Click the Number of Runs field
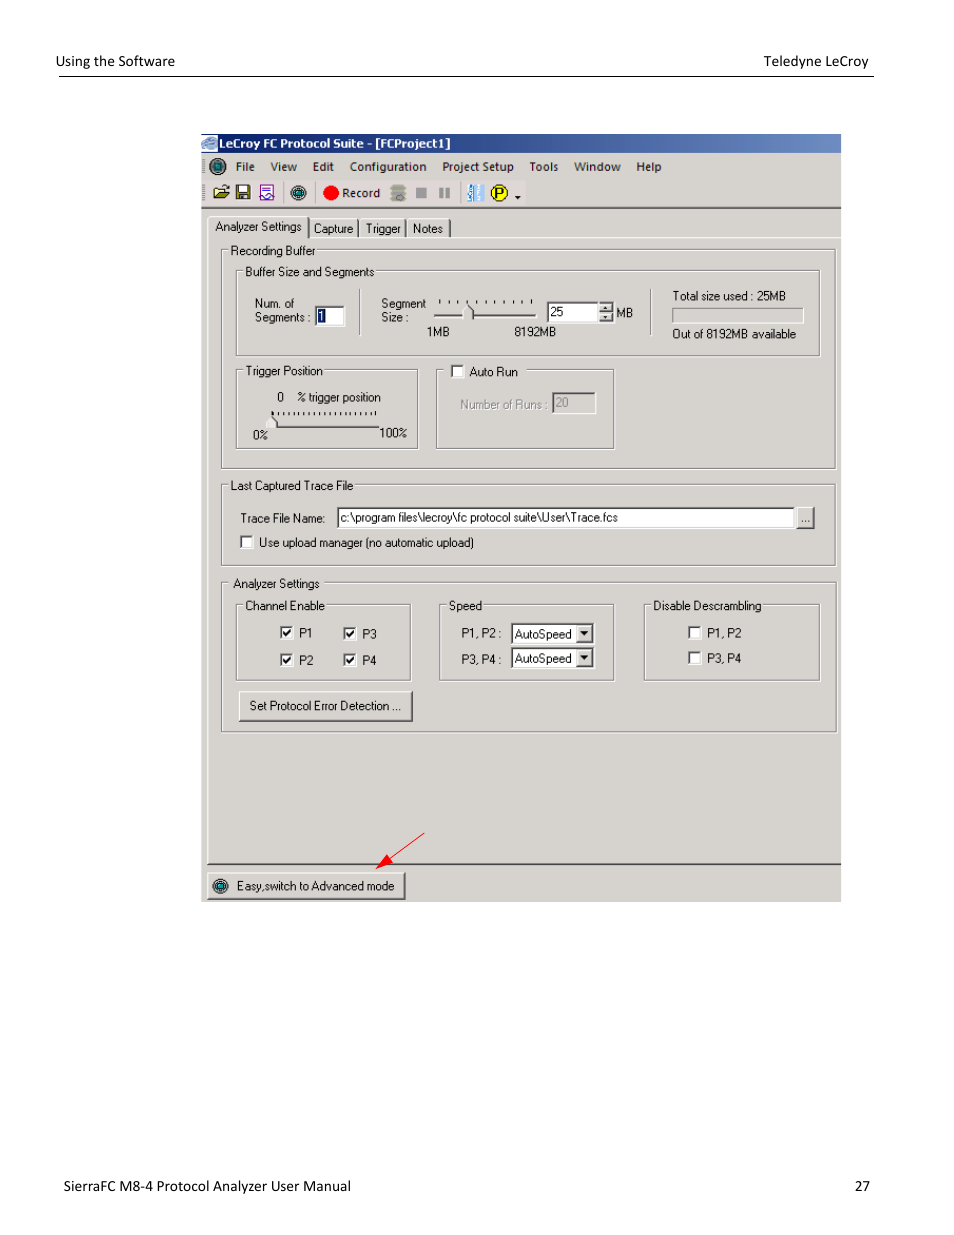Screen dimensions: 954x1235 (x=574, y=403)
